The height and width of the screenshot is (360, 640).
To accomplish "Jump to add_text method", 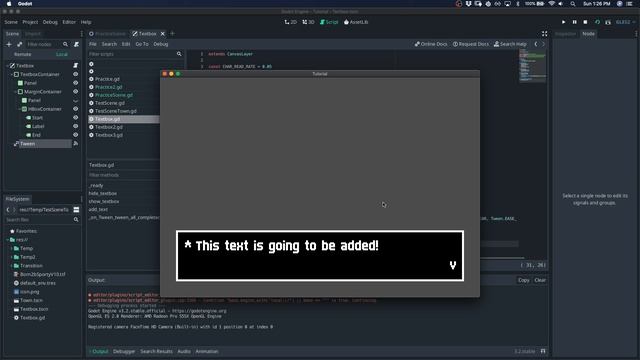I will pos(98,209).
